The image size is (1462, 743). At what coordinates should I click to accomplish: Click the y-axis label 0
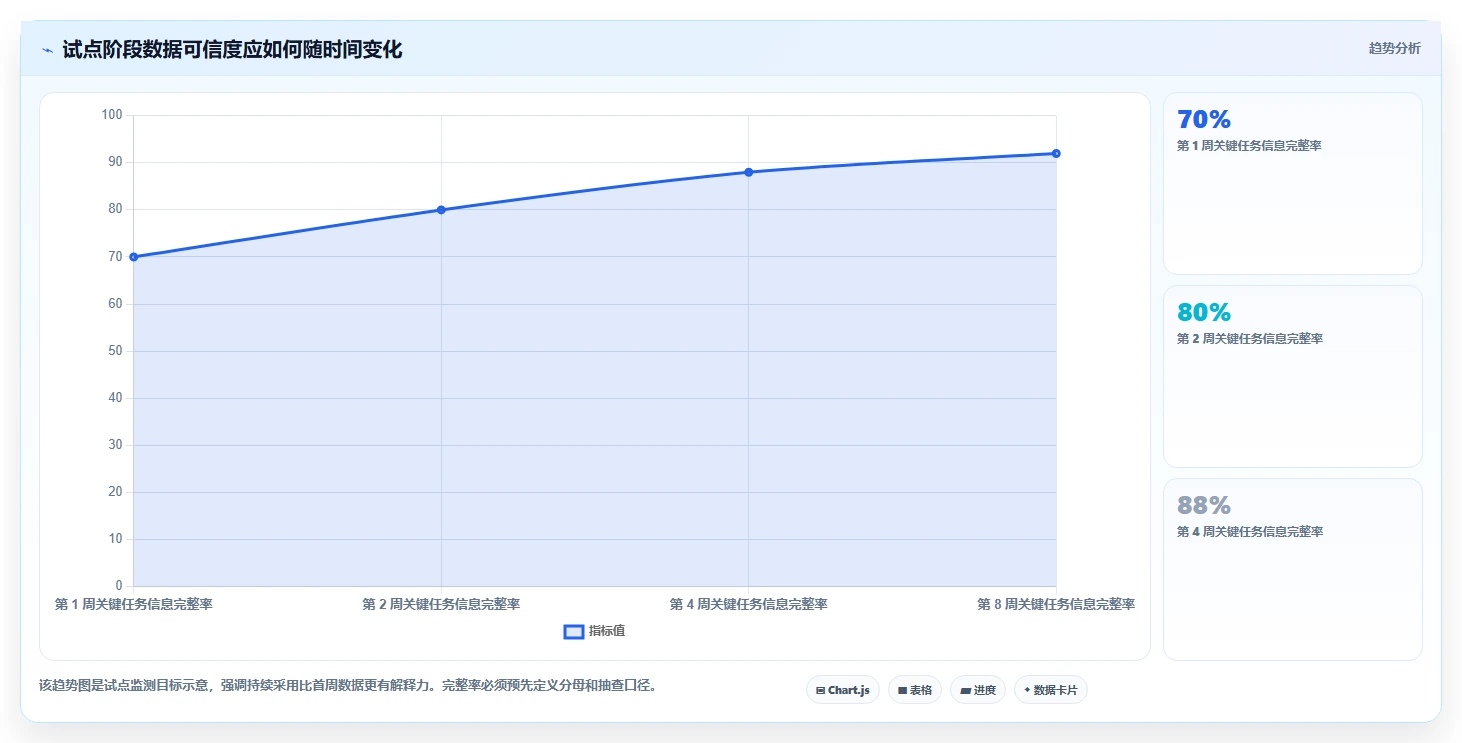(x=119, y=586)
